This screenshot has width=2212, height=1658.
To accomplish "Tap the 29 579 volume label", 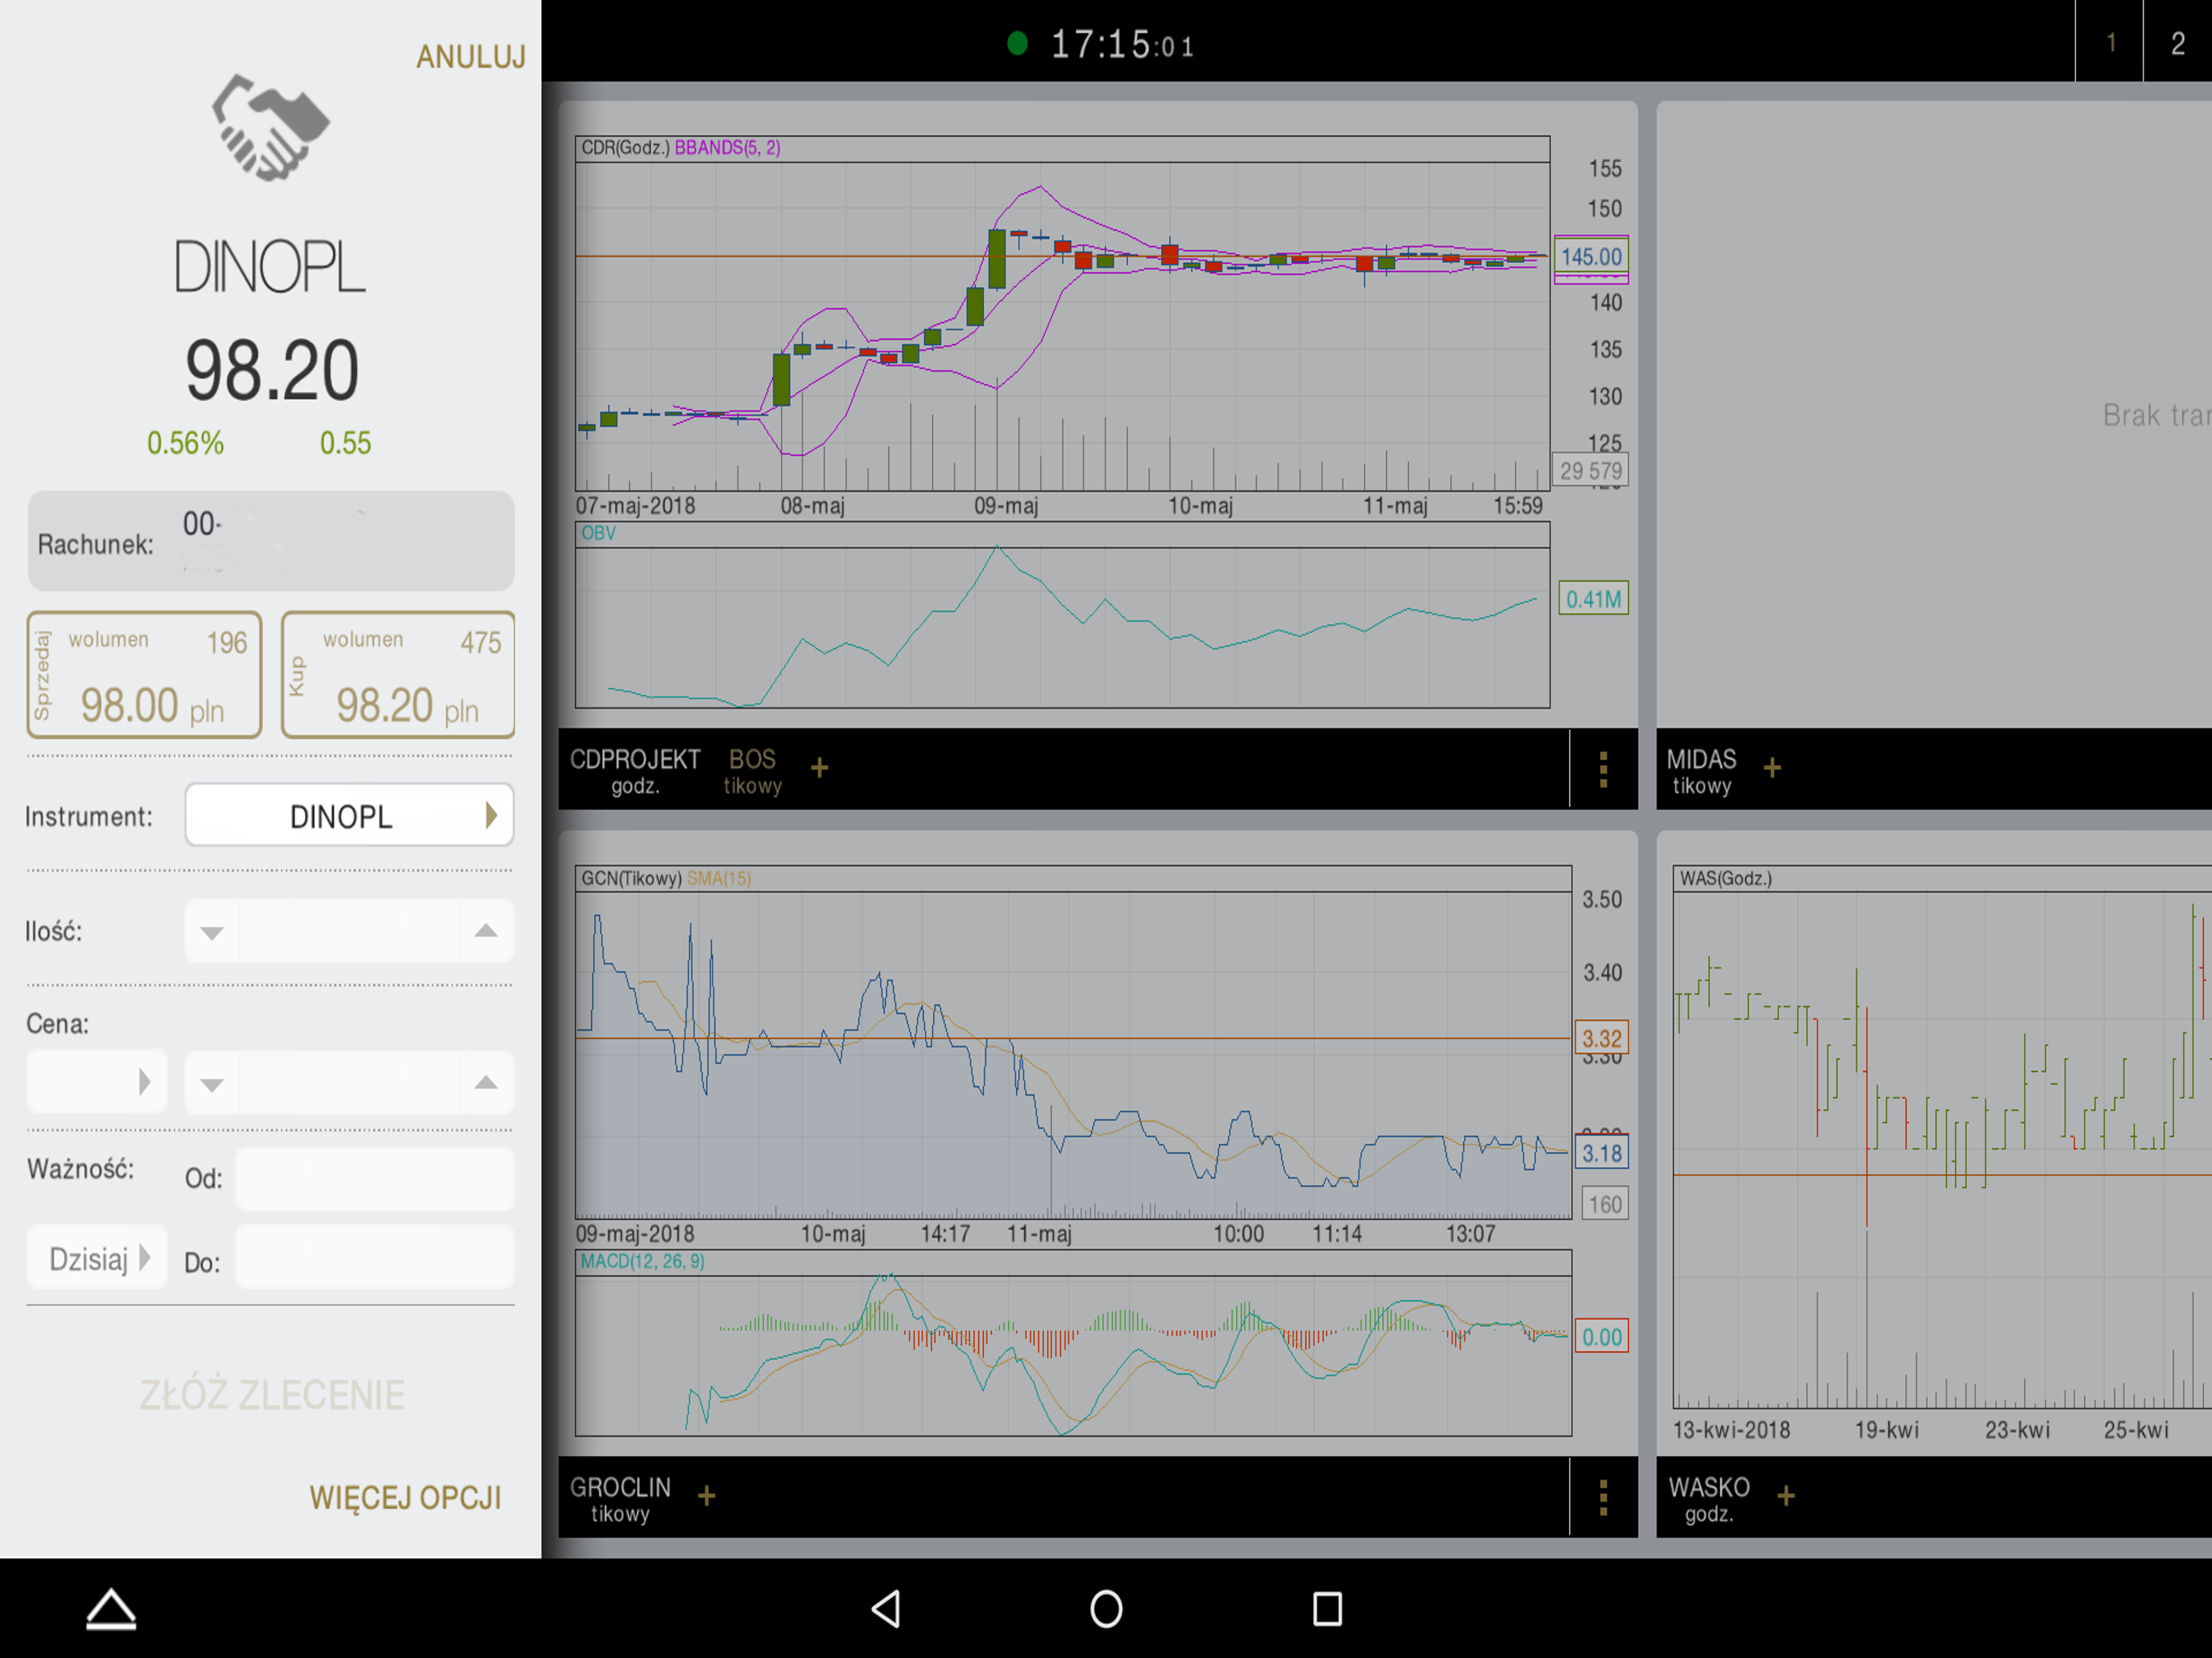I will tap(1590, 470).
